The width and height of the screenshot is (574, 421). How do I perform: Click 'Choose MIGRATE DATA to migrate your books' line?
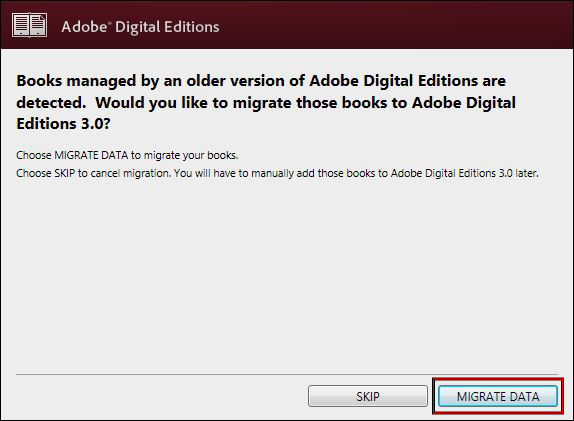[x=127, y=155]
